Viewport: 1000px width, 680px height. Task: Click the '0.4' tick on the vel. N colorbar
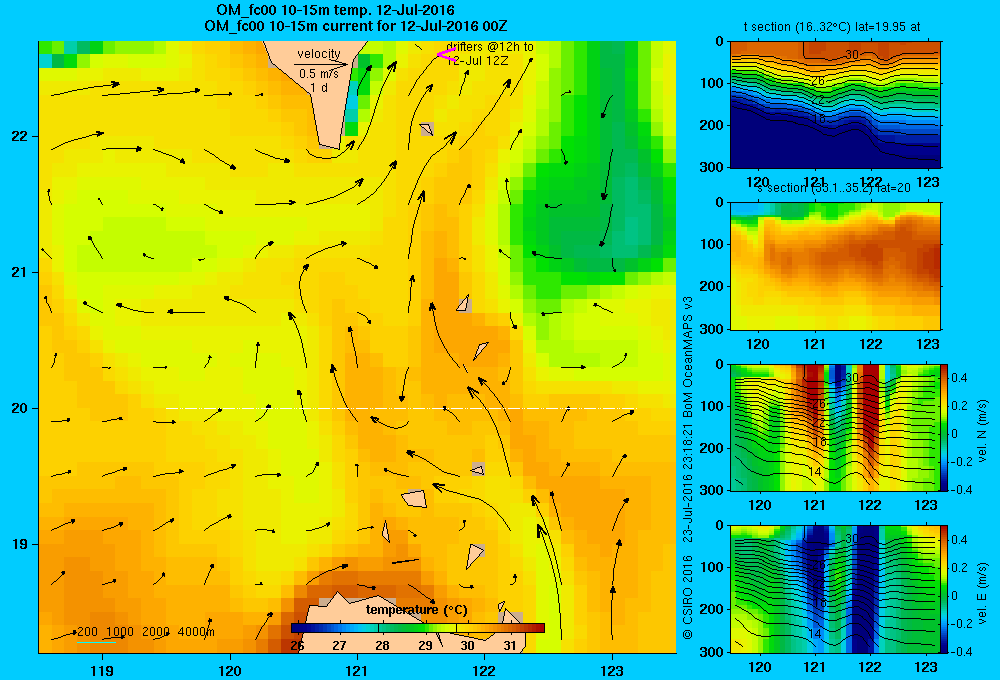pos(959,378)
